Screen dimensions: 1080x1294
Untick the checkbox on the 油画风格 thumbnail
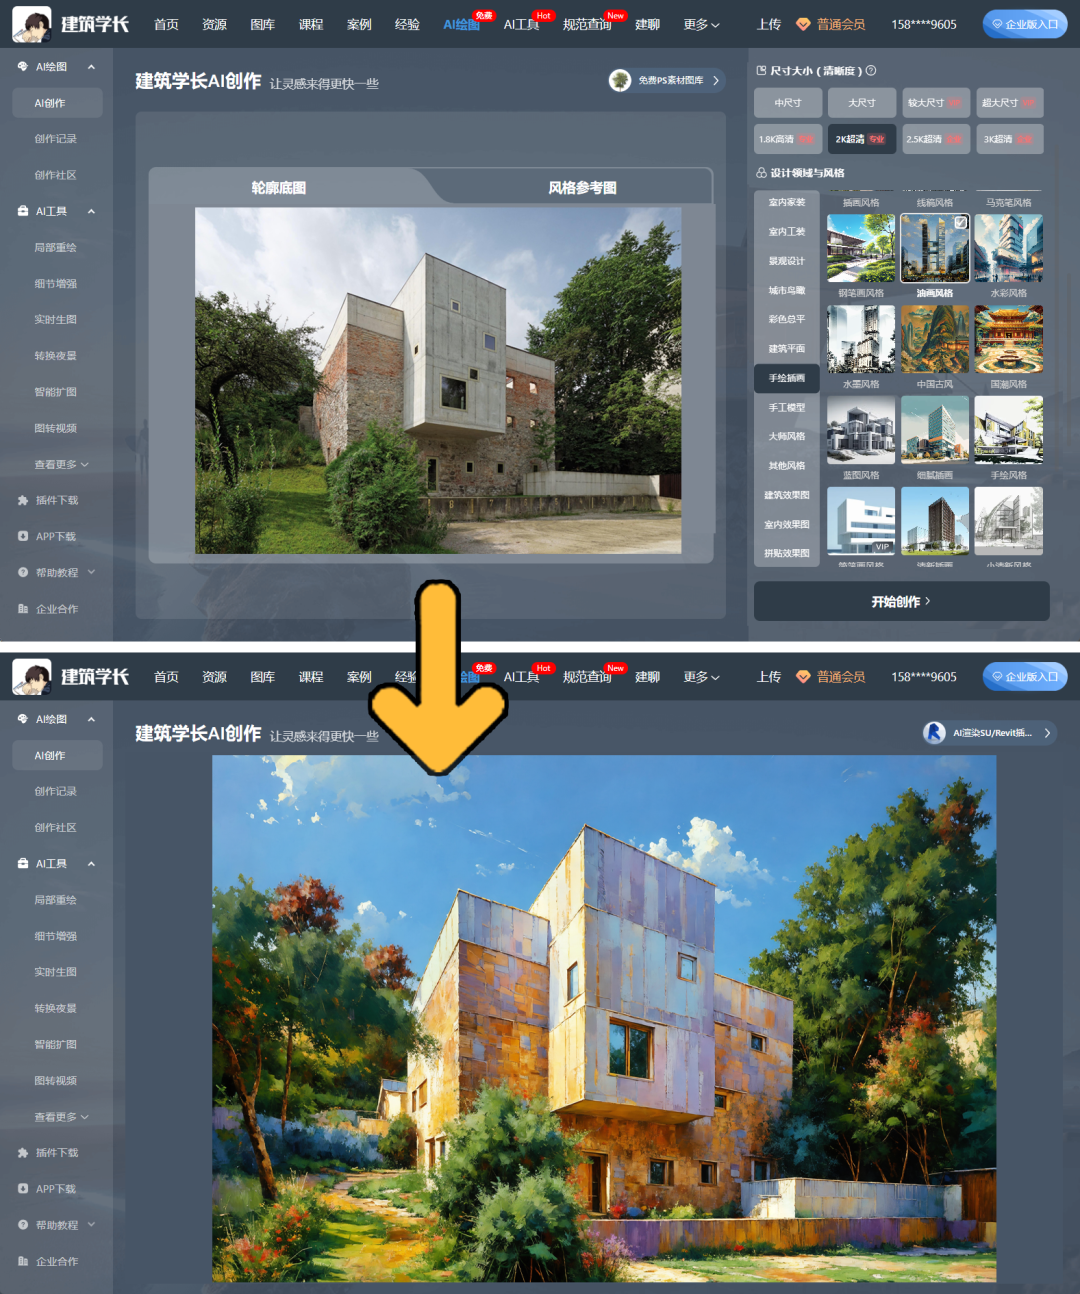pyautogui.click(x=960, y=222)
